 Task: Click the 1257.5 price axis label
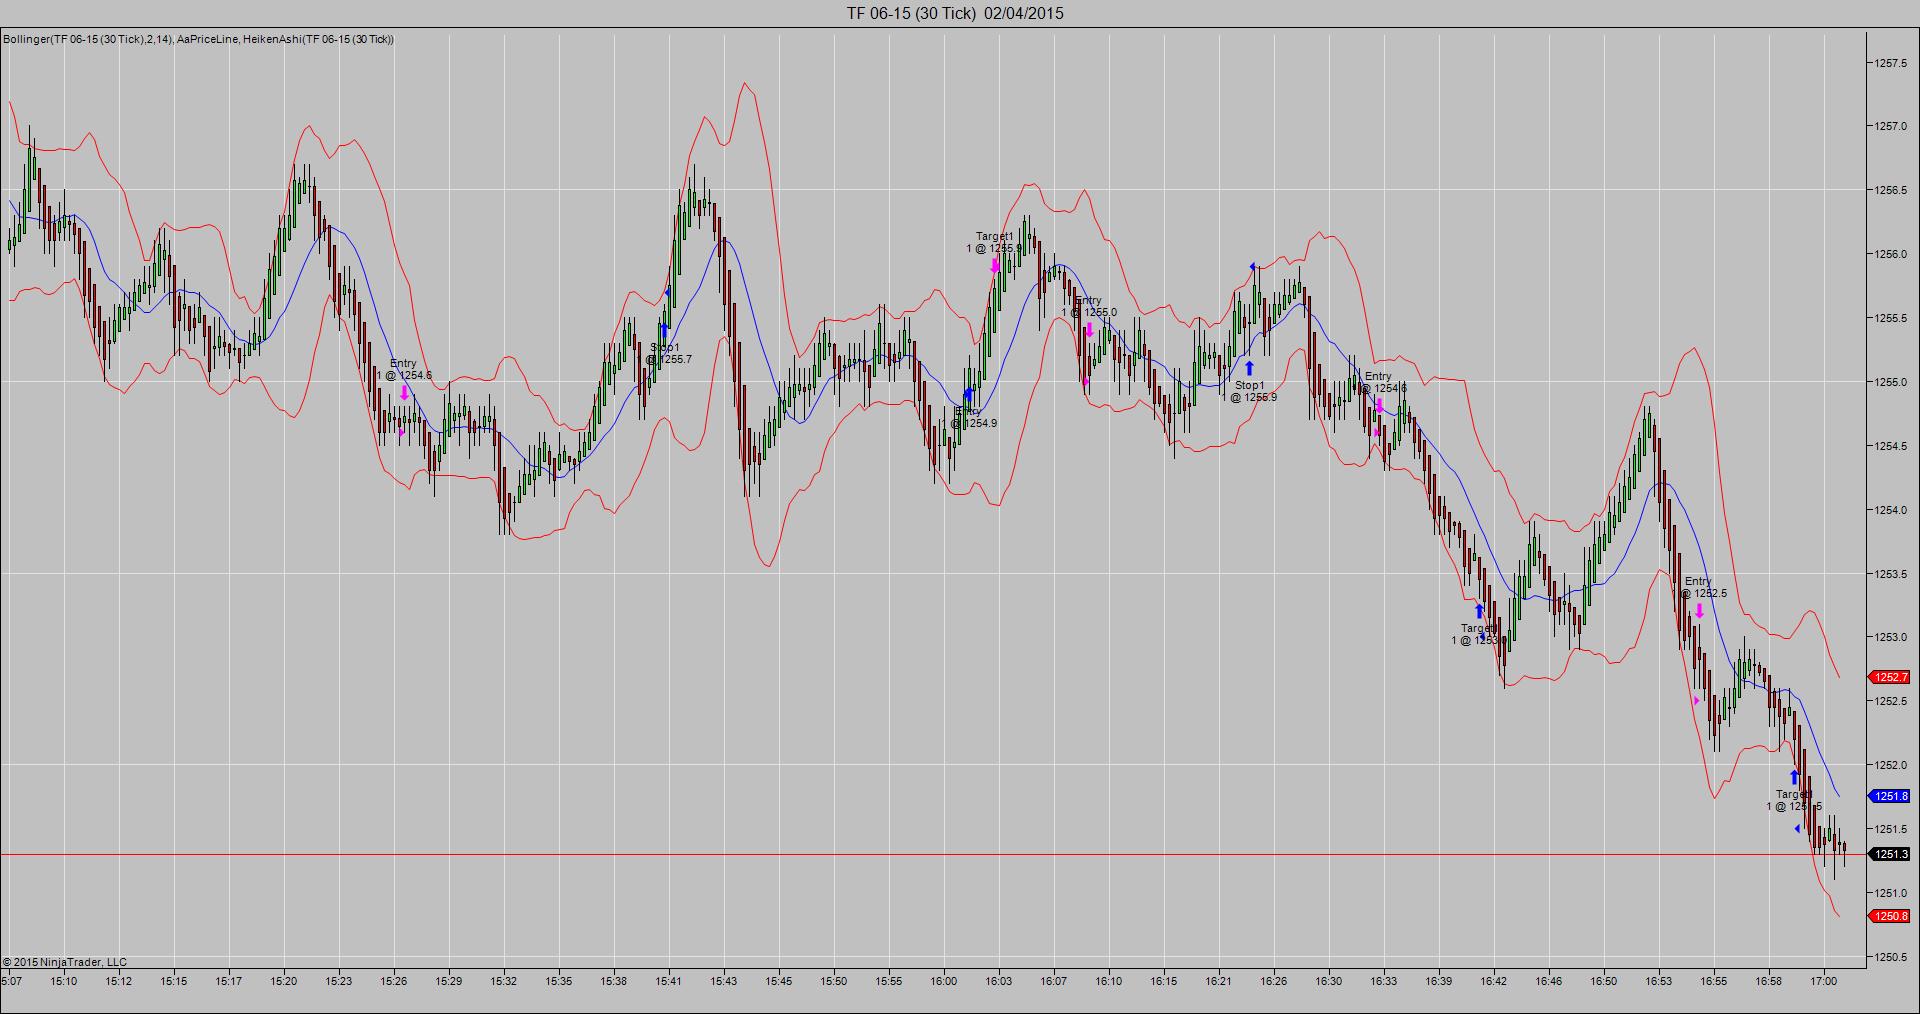coord(1892,62)
